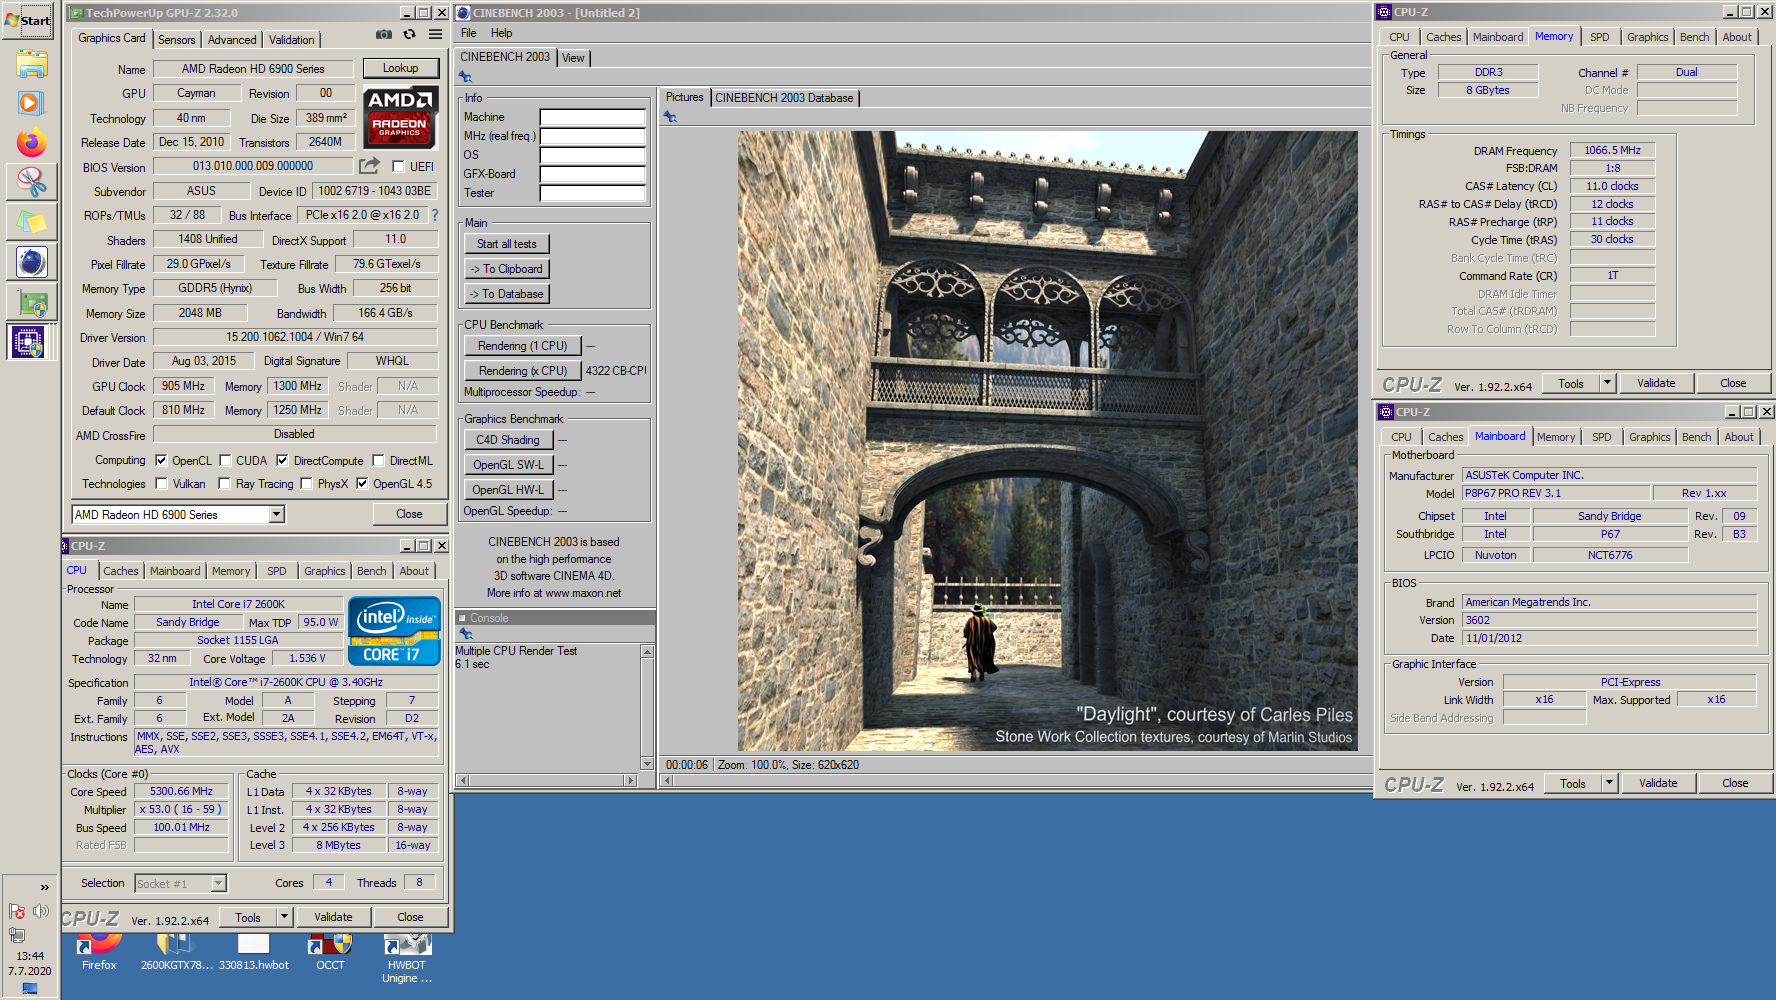
Task: Toggle the PhysX checkbox
Action: 307,484
